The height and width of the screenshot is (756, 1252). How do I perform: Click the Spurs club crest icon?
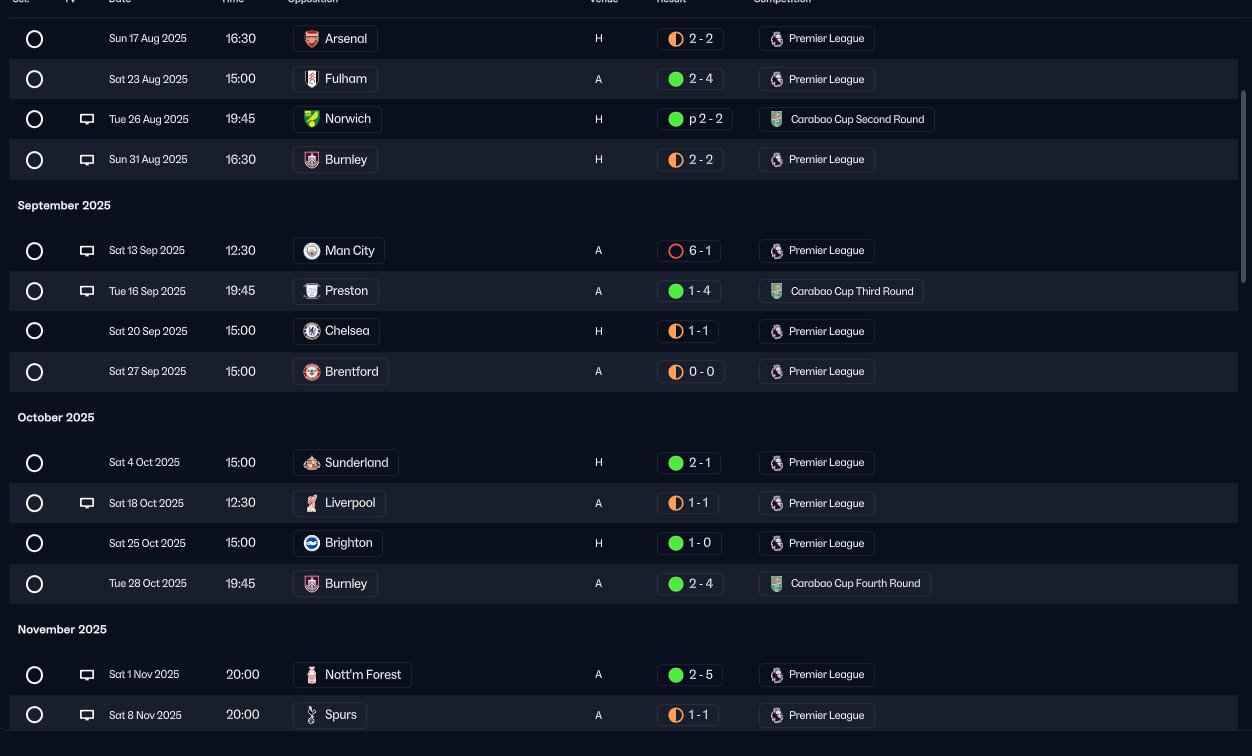[311, 715]
